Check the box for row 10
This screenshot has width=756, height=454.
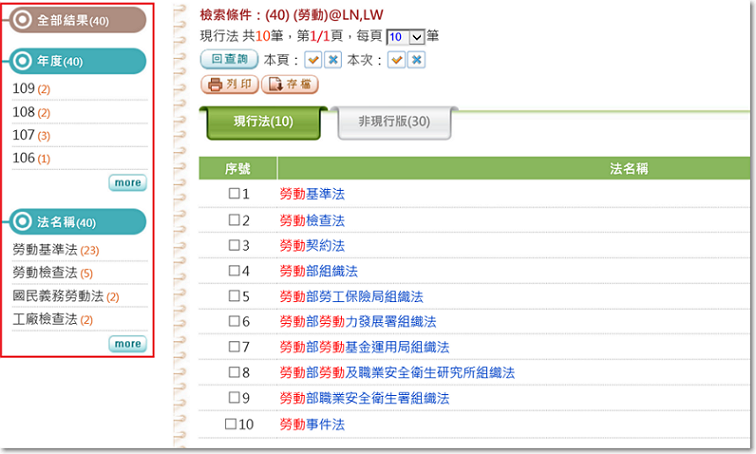coord(231,424)
